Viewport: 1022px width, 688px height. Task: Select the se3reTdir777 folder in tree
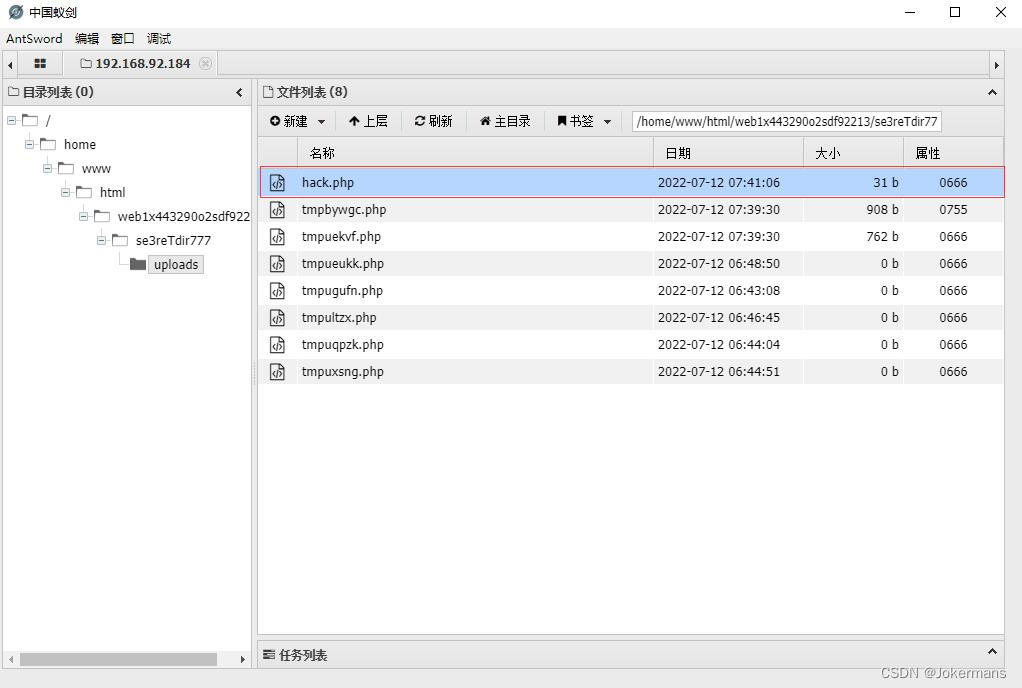tap(173, 240)
